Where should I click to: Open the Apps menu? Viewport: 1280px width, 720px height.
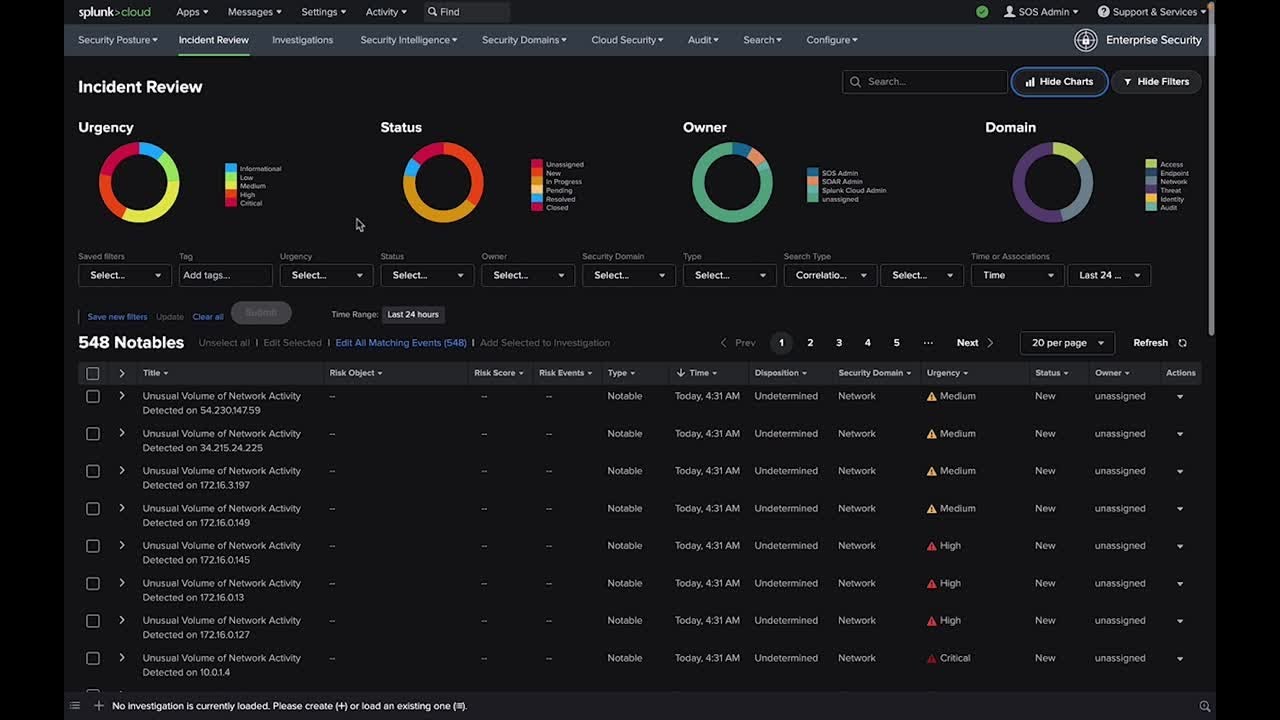tap(192, 12)
